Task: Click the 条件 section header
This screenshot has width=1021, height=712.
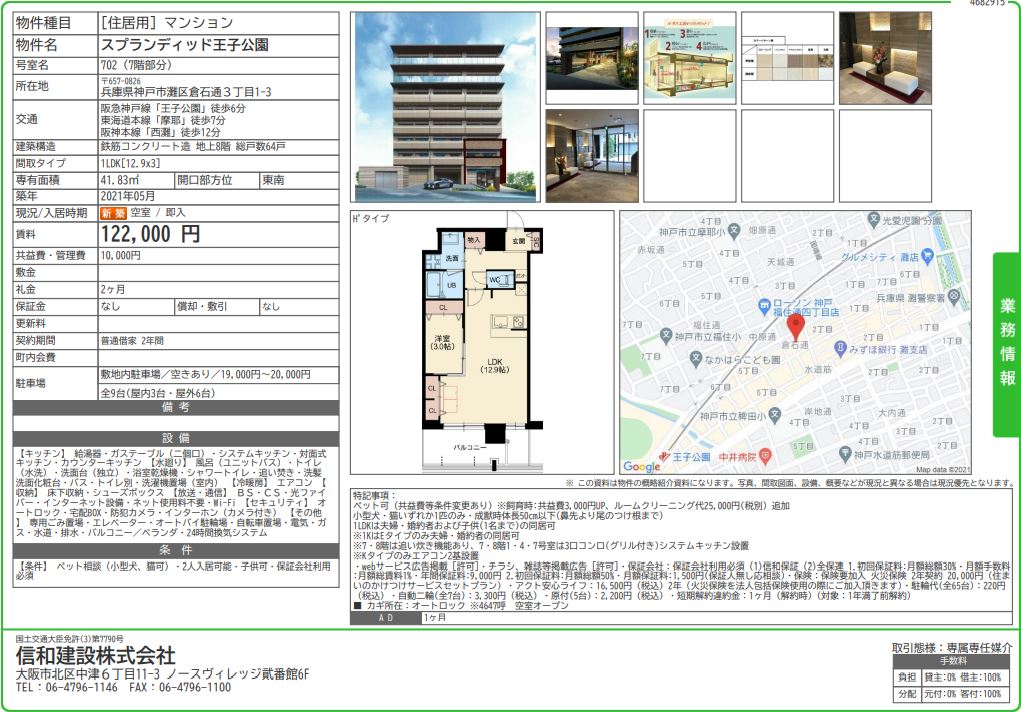Action: 176,550
